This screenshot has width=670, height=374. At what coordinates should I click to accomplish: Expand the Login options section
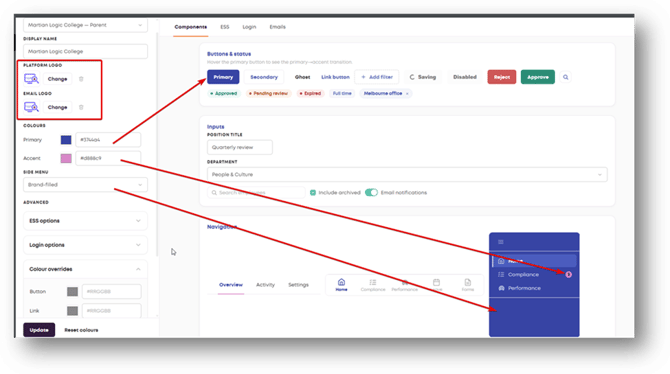click(85, 245)
